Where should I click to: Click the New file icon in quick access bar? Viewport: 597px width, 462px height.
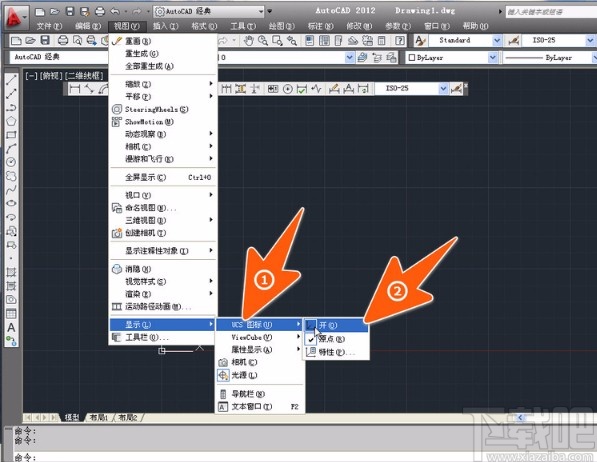[x=40, y=11]
